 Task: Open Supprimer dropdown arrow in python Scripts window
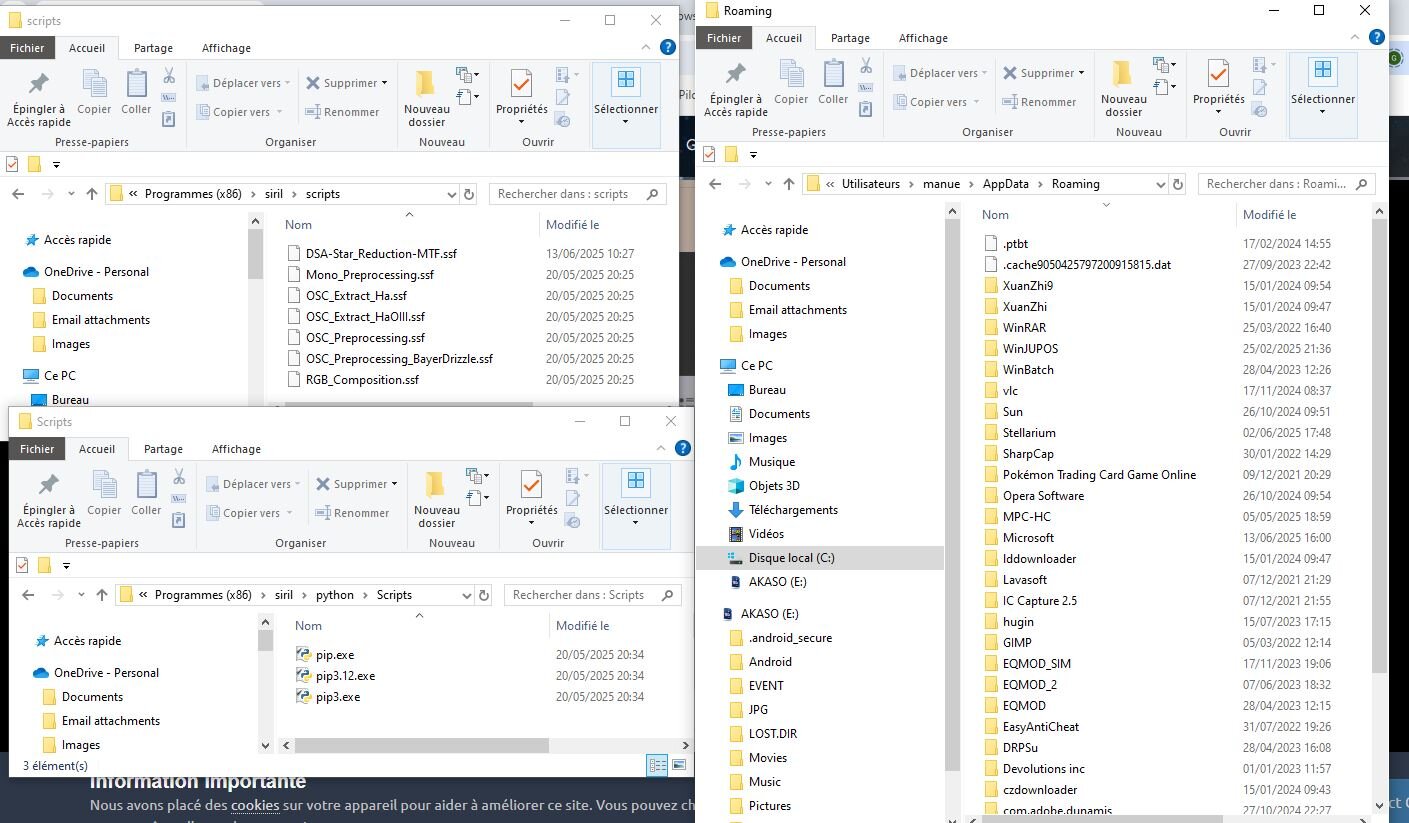click(395, 484)
